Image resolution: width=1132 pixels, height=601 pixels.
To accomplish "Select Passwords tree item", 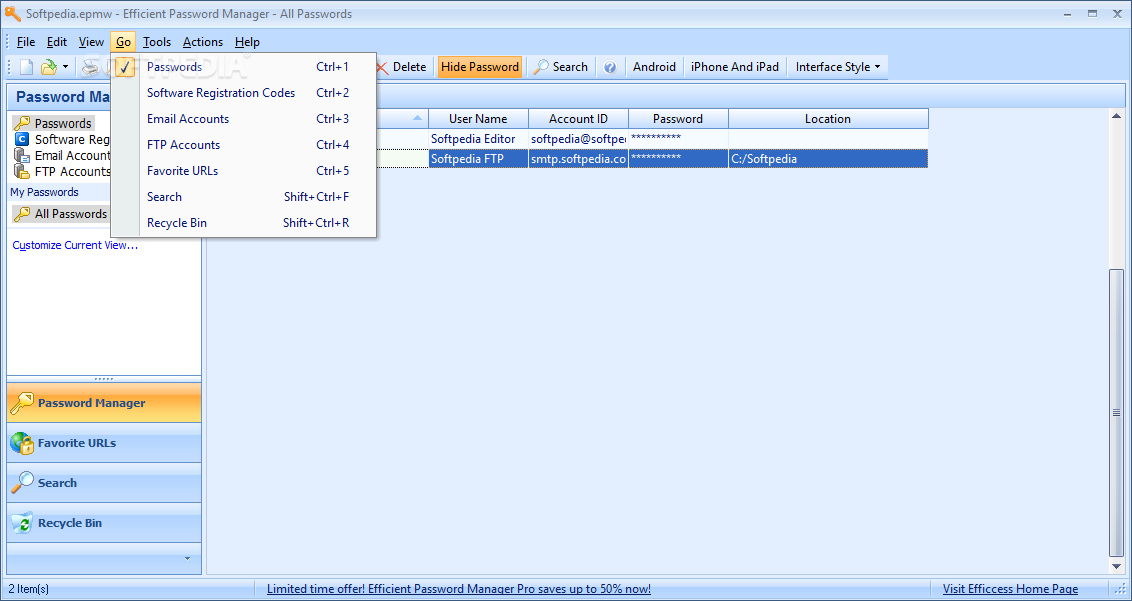I will [x=63, y=124].
